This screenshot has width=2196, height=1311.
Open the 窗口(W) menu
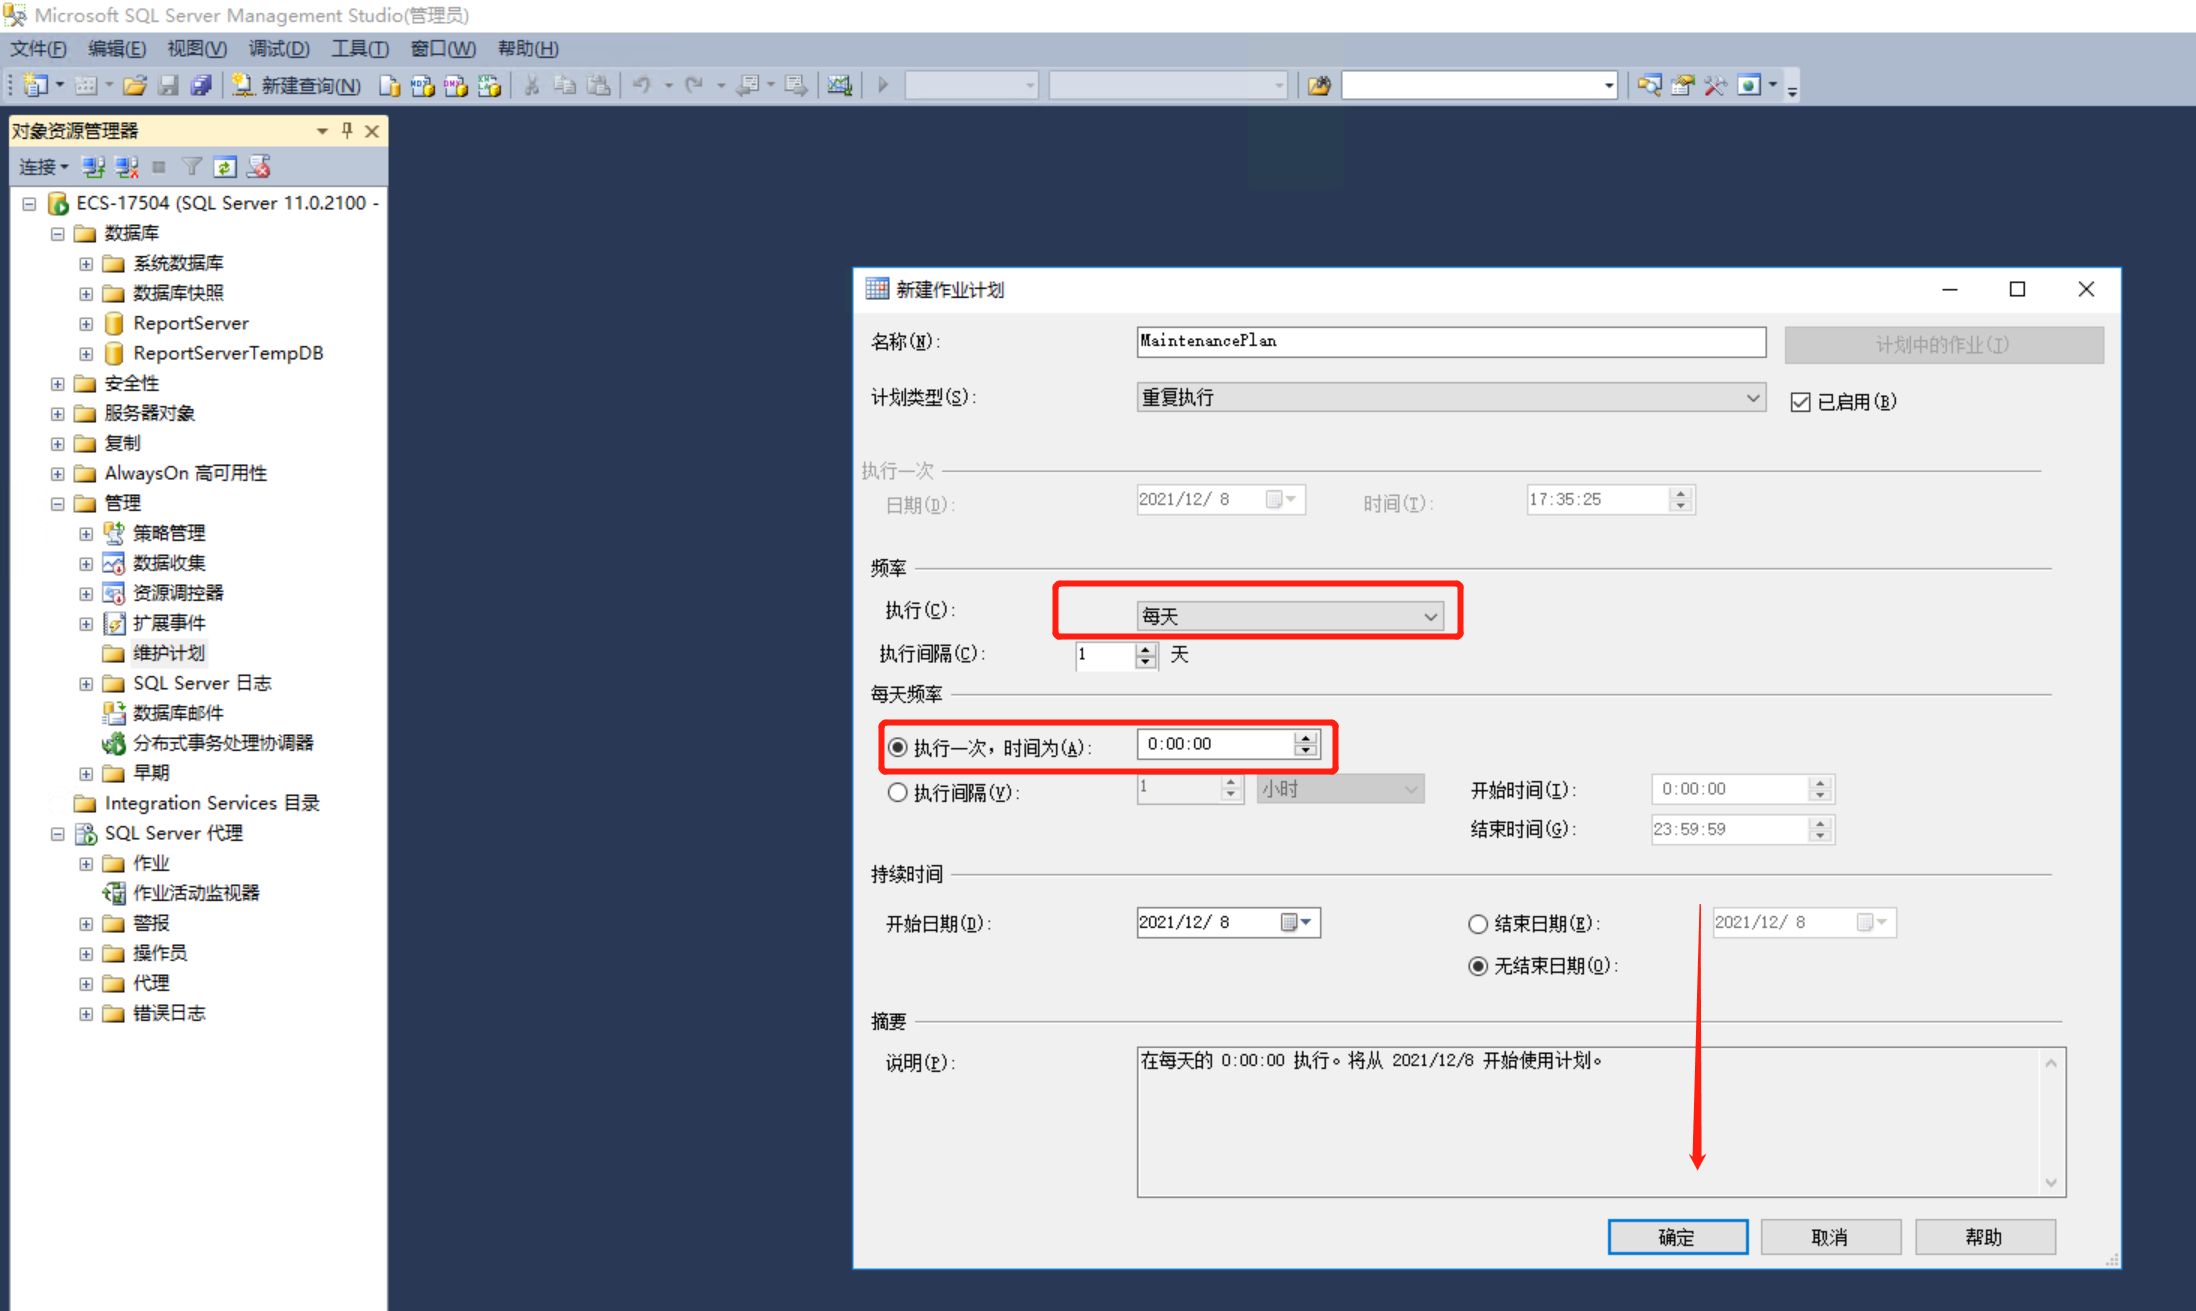[443, 48]
